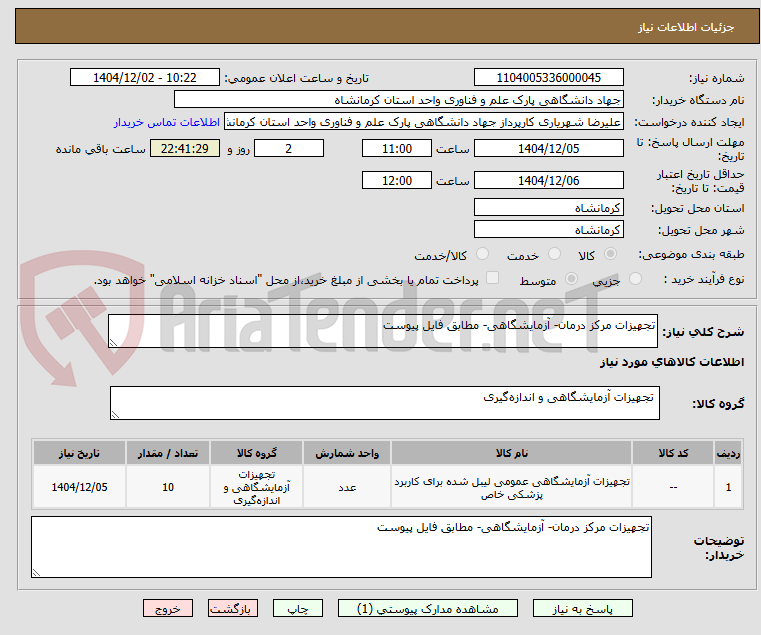Click price validity date 1404/12/06 field
761x635 pixels.
click(x=548, y=180)
